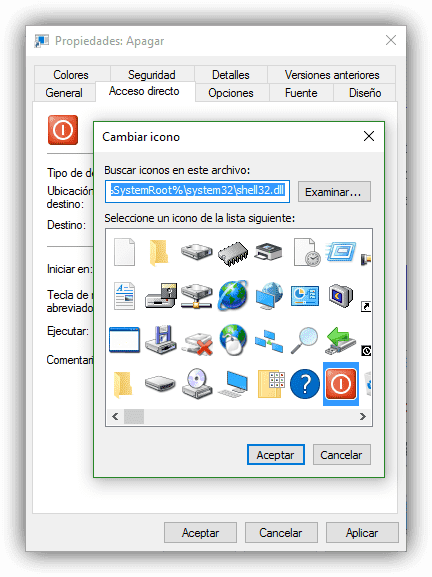The width and height of the screenshot is (432, 577).
Task: Open the Opciones tab
Action: tap(231, 93)
